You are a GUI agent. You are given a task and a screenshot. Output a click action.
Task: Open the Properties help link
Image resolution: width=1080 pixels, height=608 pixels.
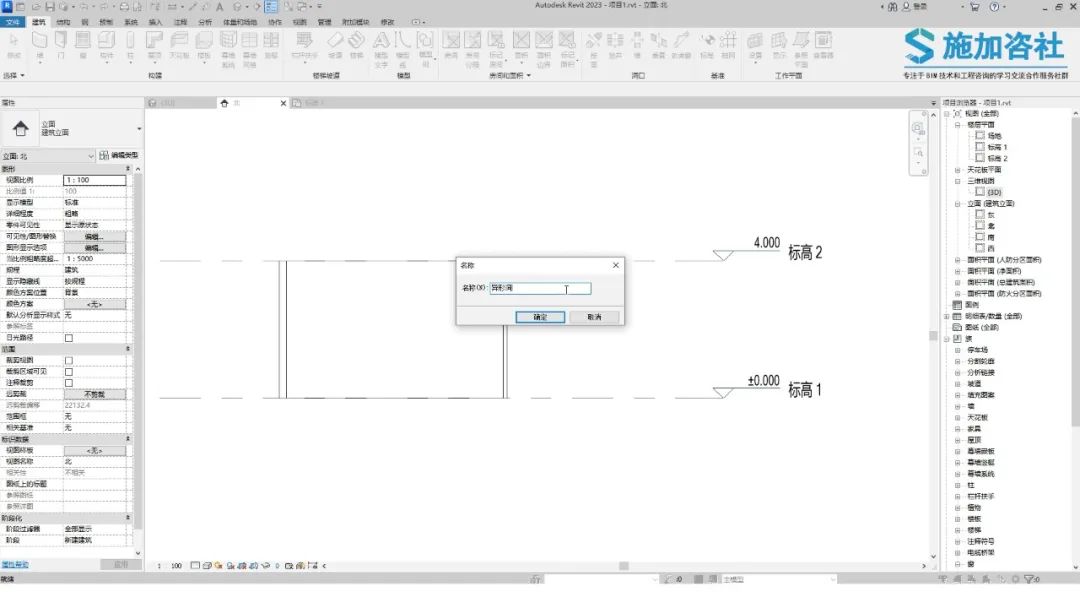click(15, 565)
